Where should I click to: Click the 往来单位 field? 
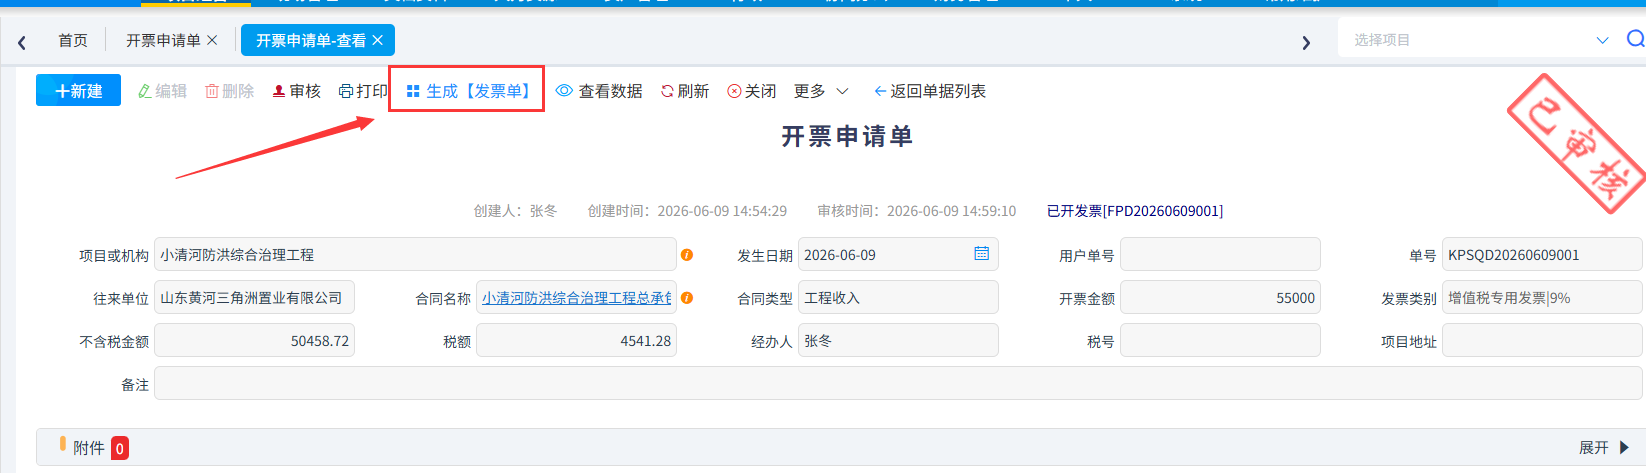[x=254, y=298]
